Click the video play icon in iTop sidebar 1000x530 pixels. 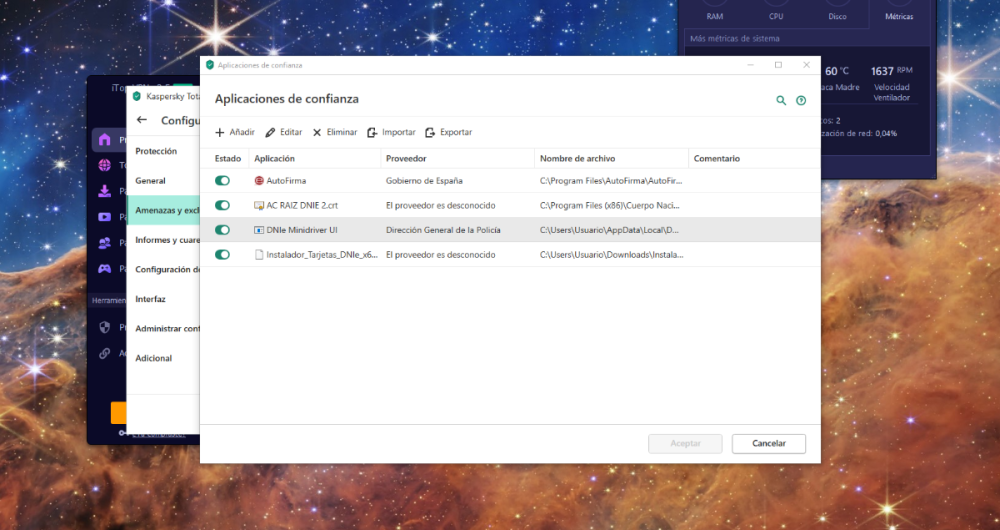pyautogui.click(x=105, y=217)
